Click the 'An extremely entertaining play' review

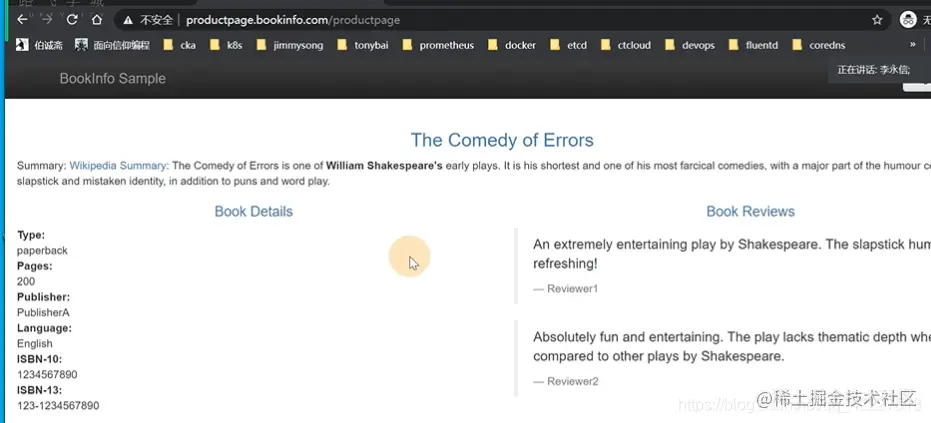click(732, 254)
